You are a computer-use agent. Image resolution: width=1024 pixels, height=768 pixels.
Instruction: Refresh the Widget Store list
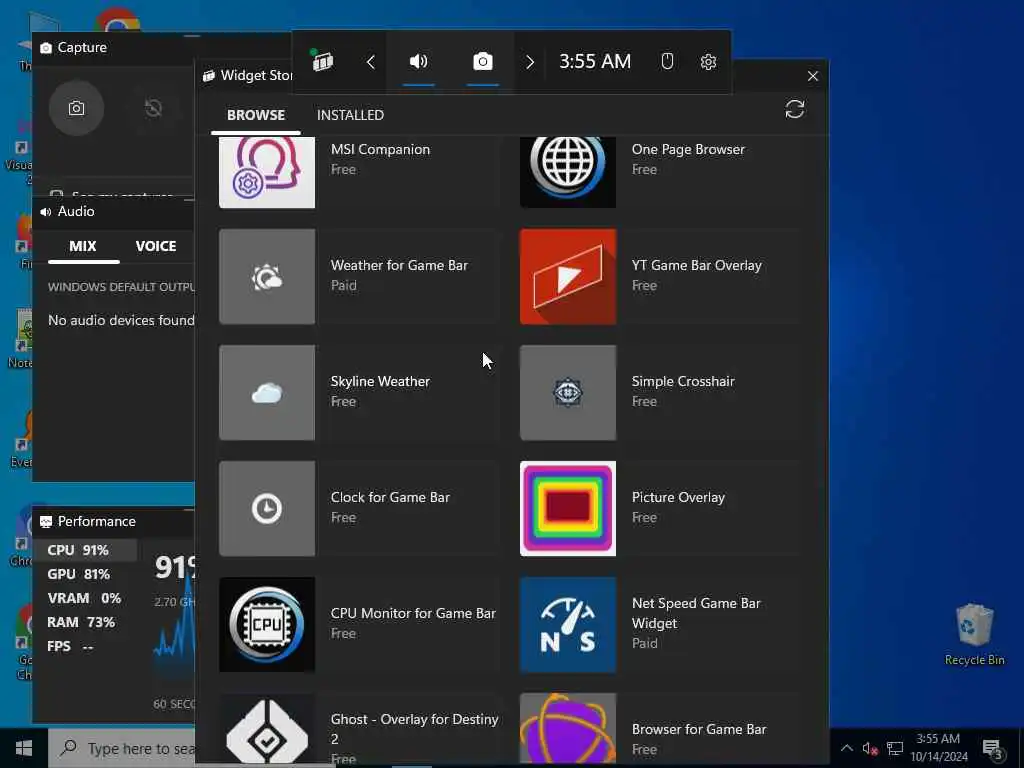pyautogui.click(x=795, y=109)
